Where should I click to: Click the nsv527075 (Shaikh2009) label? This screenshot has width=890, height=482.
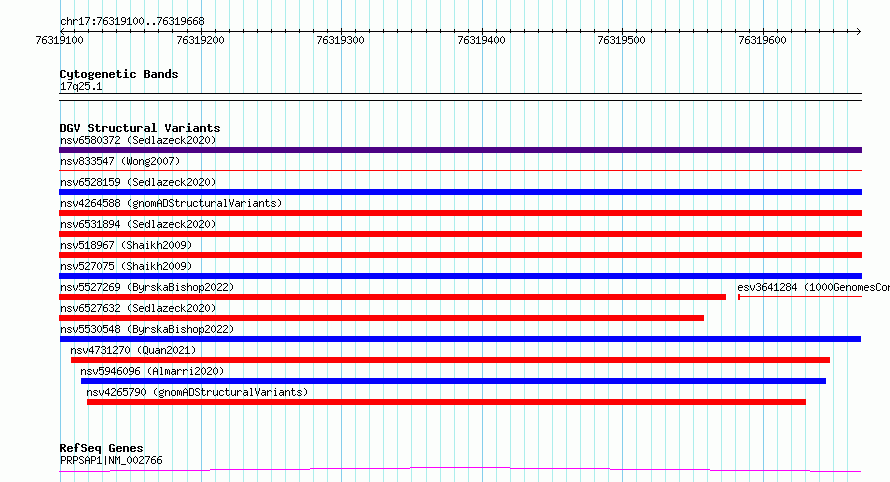click(126, 266)
